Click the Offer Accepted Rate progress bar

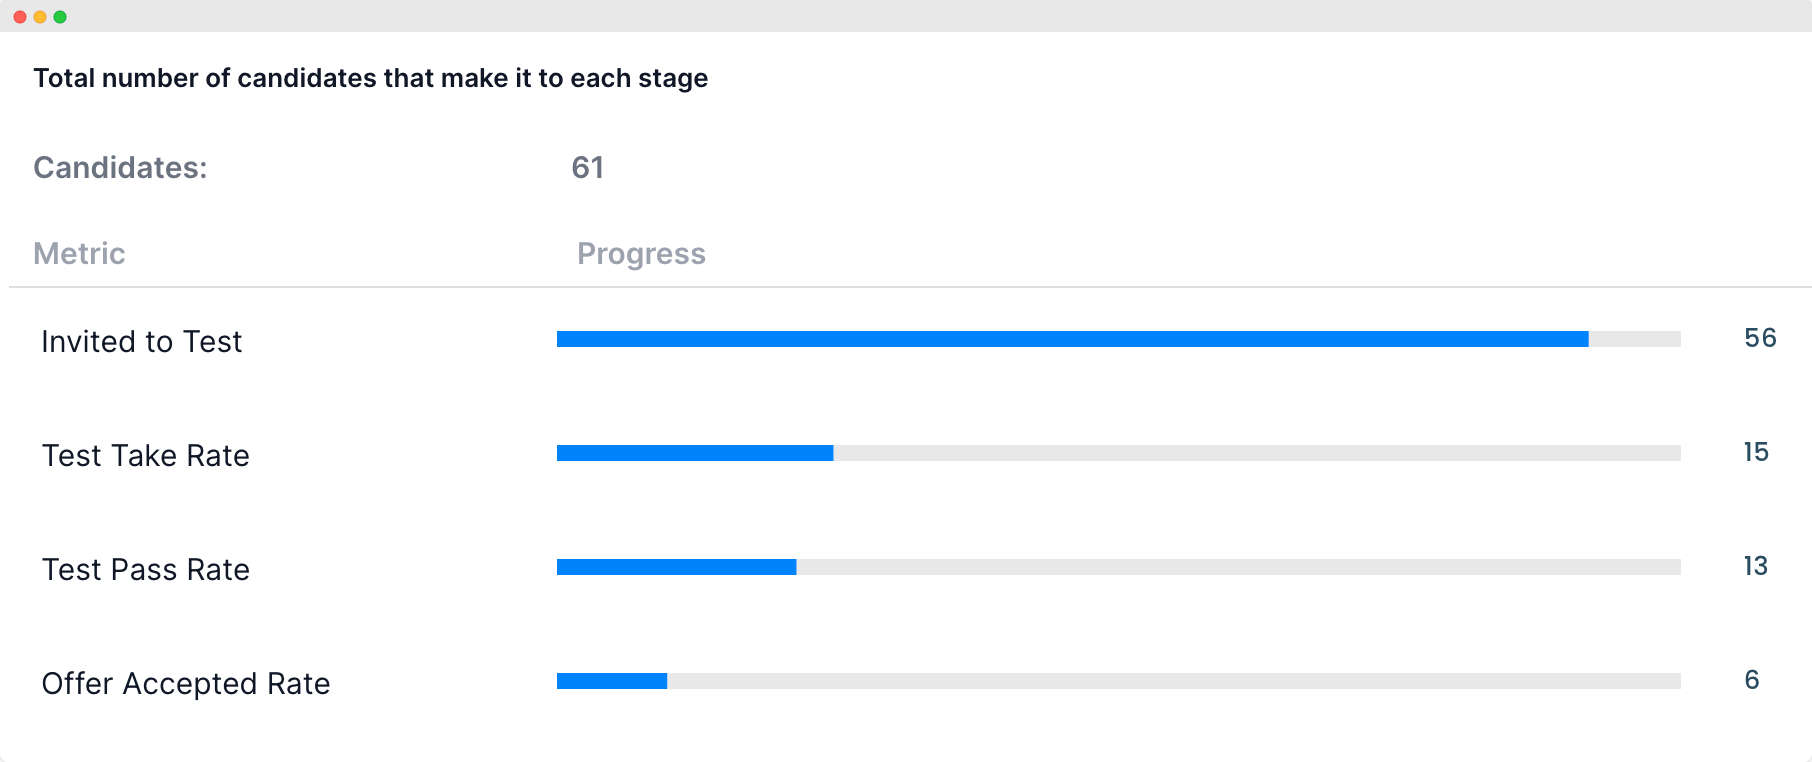[x=1118, y=681]
